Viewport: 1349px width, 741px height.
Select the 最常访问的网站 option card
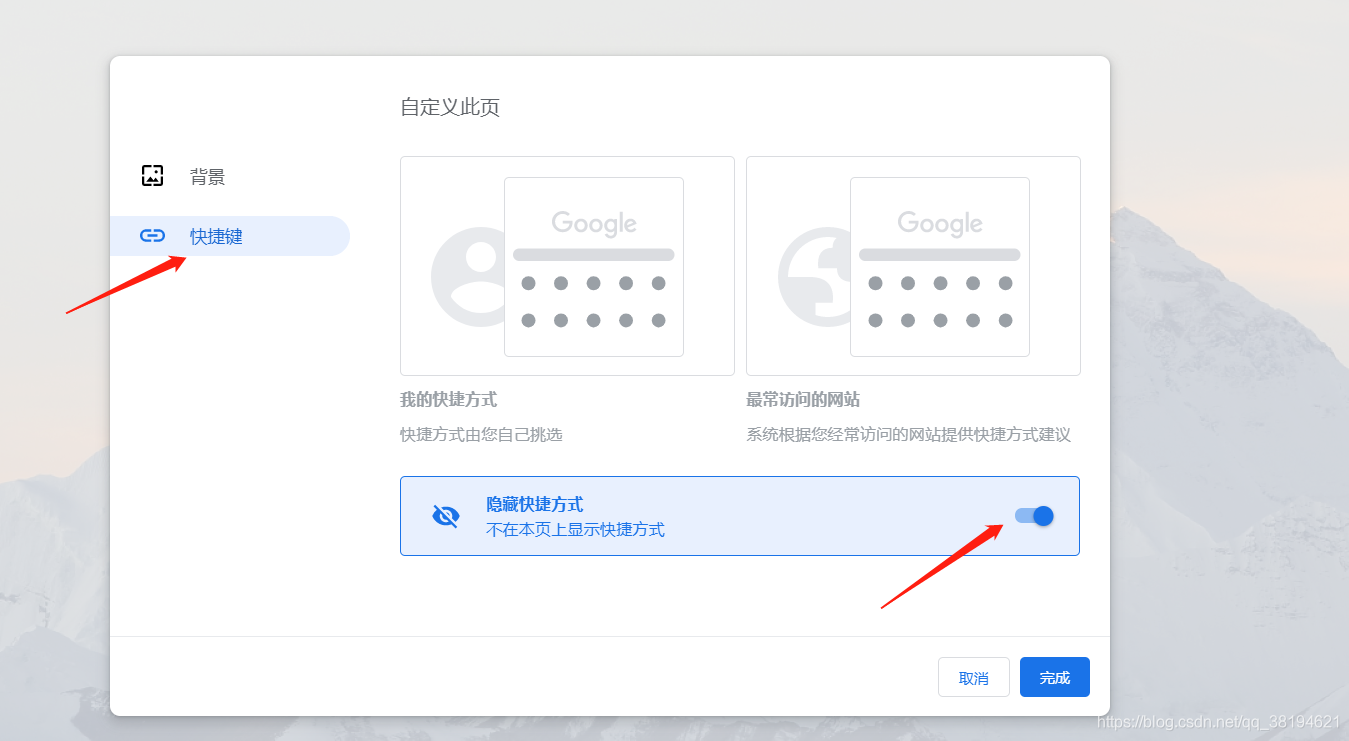[x=913, y=265]
